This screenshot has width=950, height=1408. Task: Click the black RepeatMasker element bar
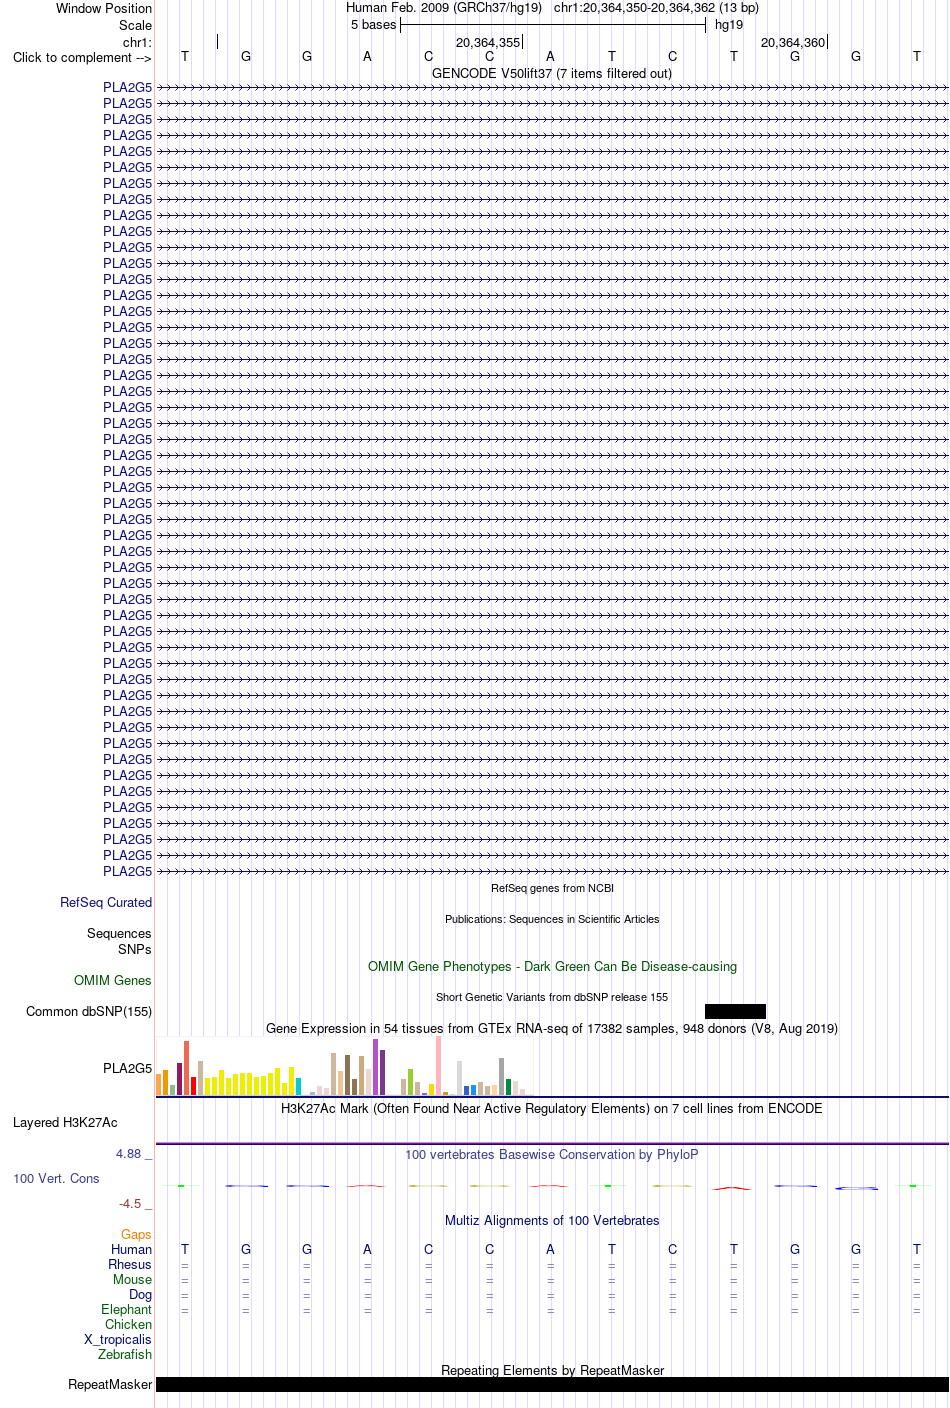[x=552, y=1384]
